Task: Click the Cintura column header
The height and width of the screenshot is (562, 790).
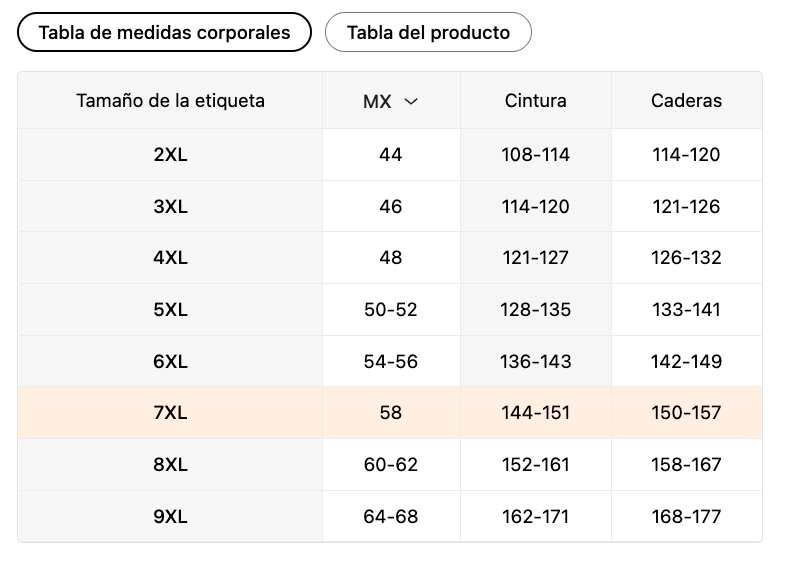Action: (x=535, y=101)
